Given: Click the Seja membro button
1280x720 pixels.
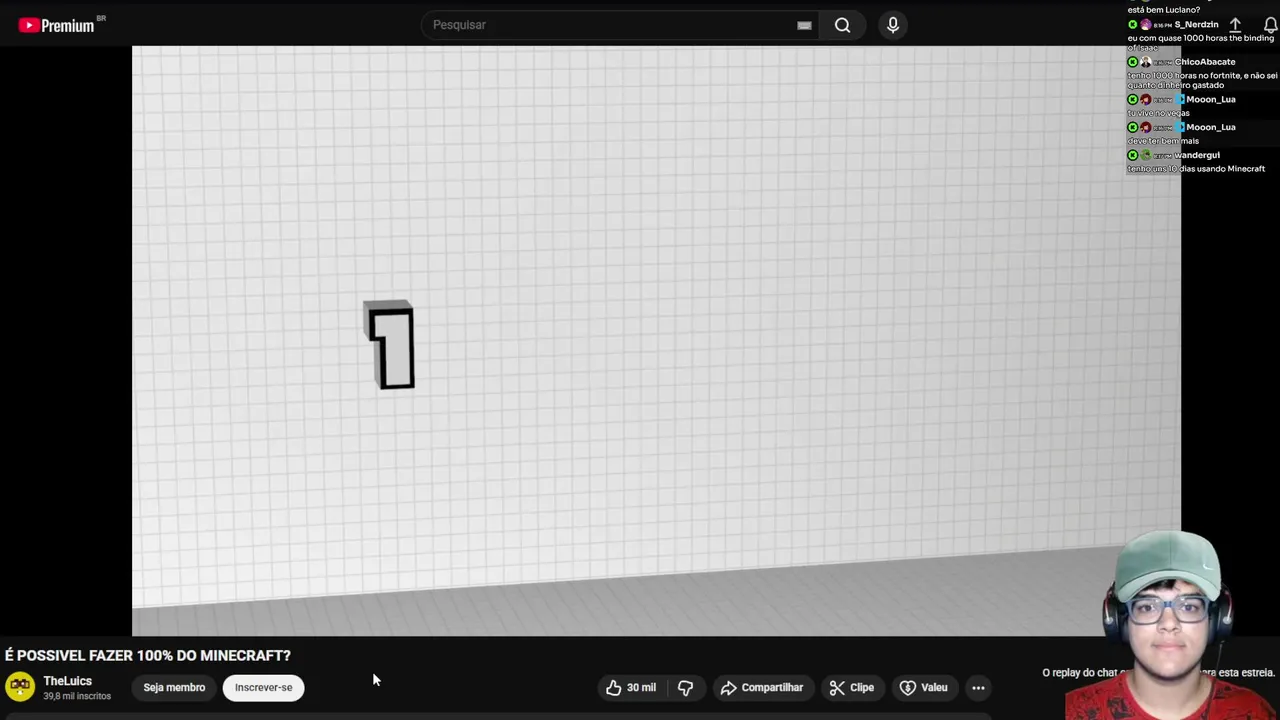Looking at the screenshot, I should tap(174, 687).
